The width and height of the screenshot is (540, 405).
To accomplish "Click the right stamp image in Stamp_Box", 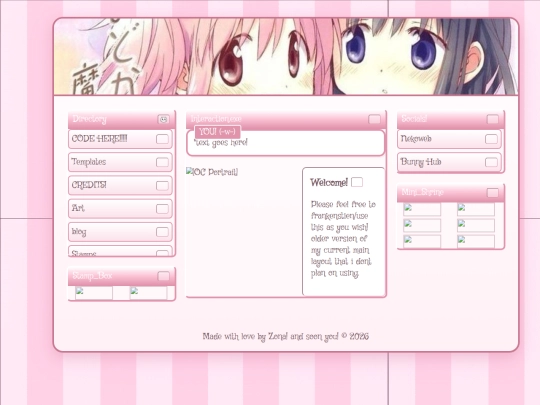I will (x=148, y=293).
